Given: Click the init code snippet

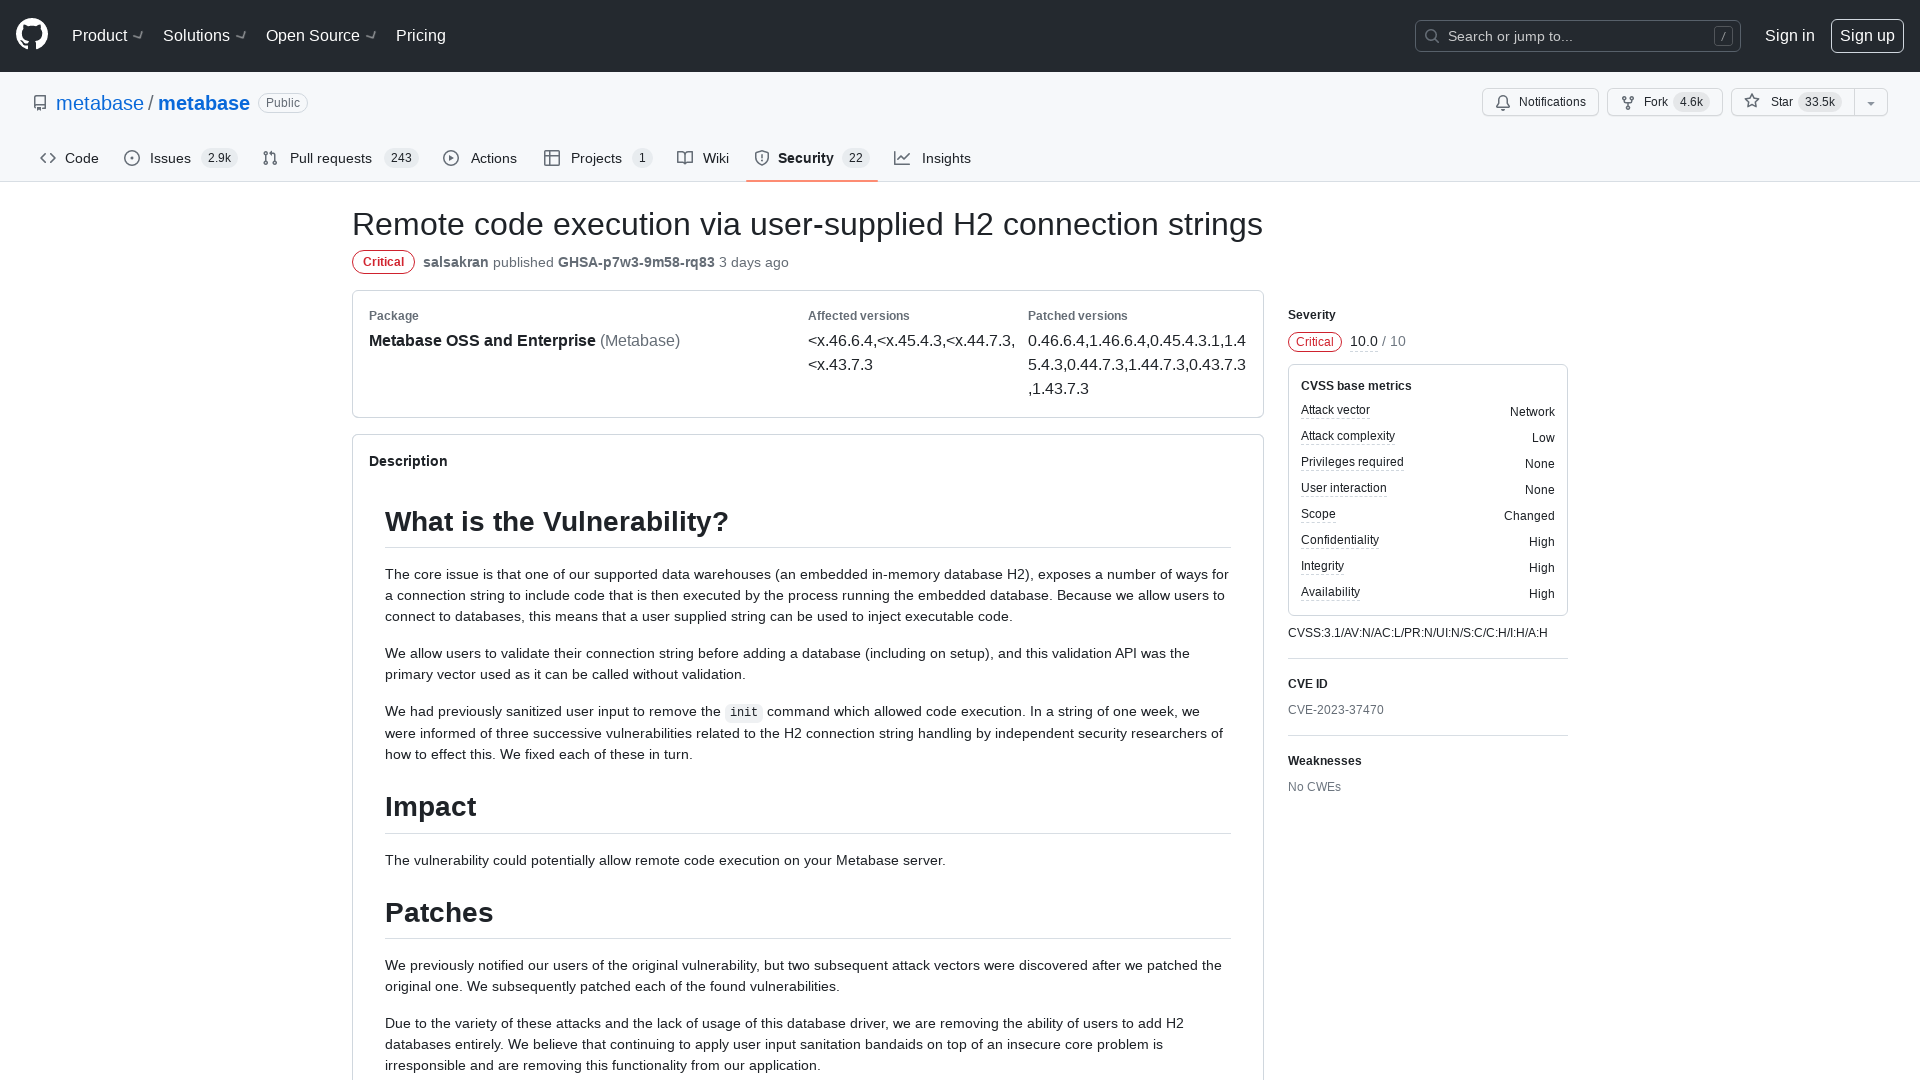Looking at the screenshot, I should tap(744, 713).
